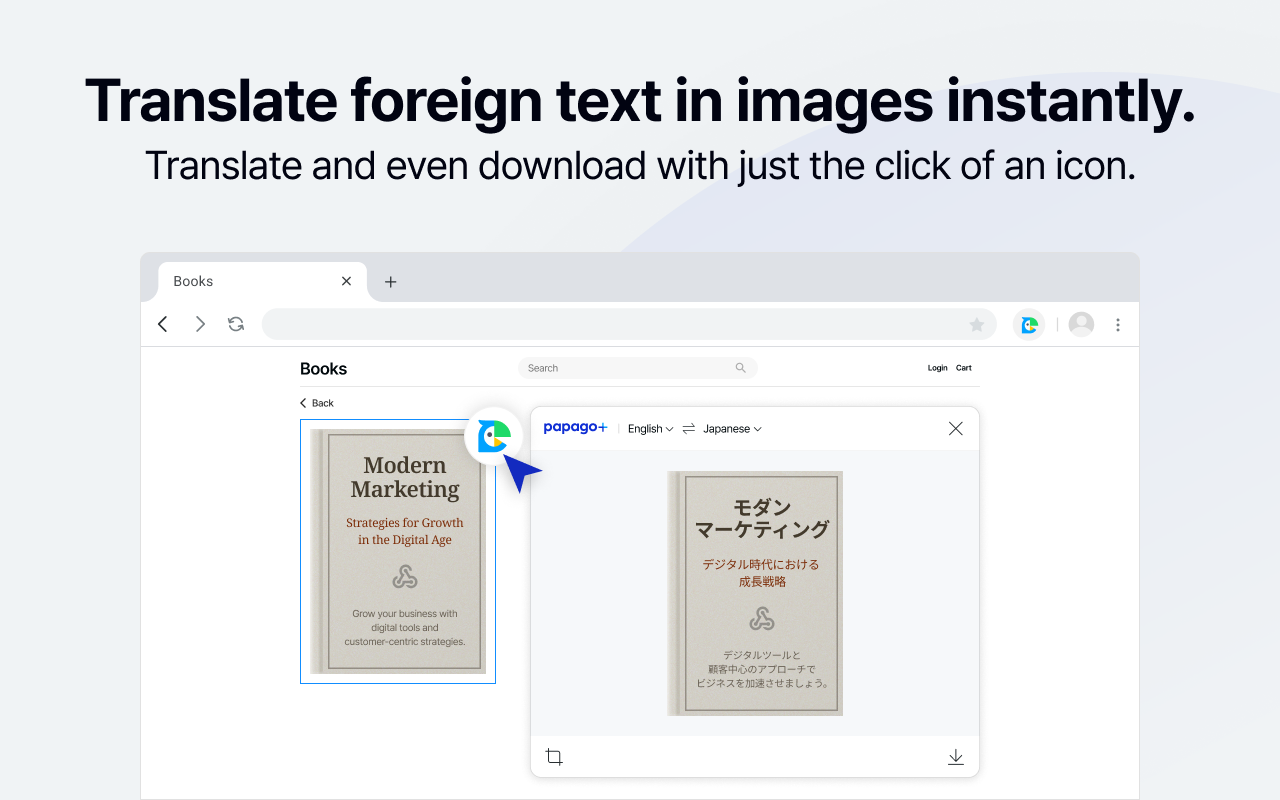Image resolution: width=1280 pixels, height=800 pixels.
Task: Reload the current page
Action: [236, 323]
